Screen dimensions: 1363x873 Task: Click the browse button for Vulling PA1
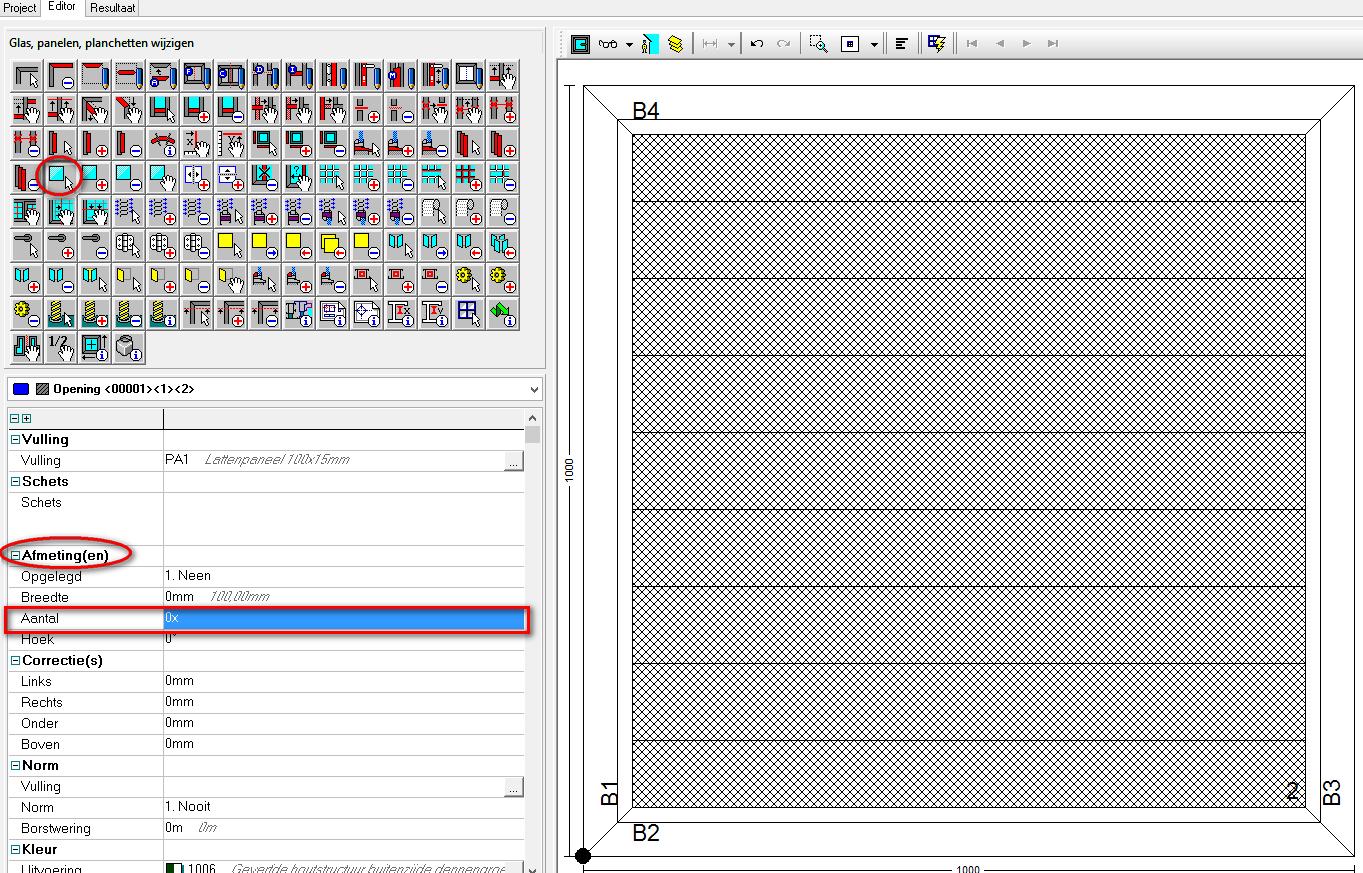coord(513,461)
